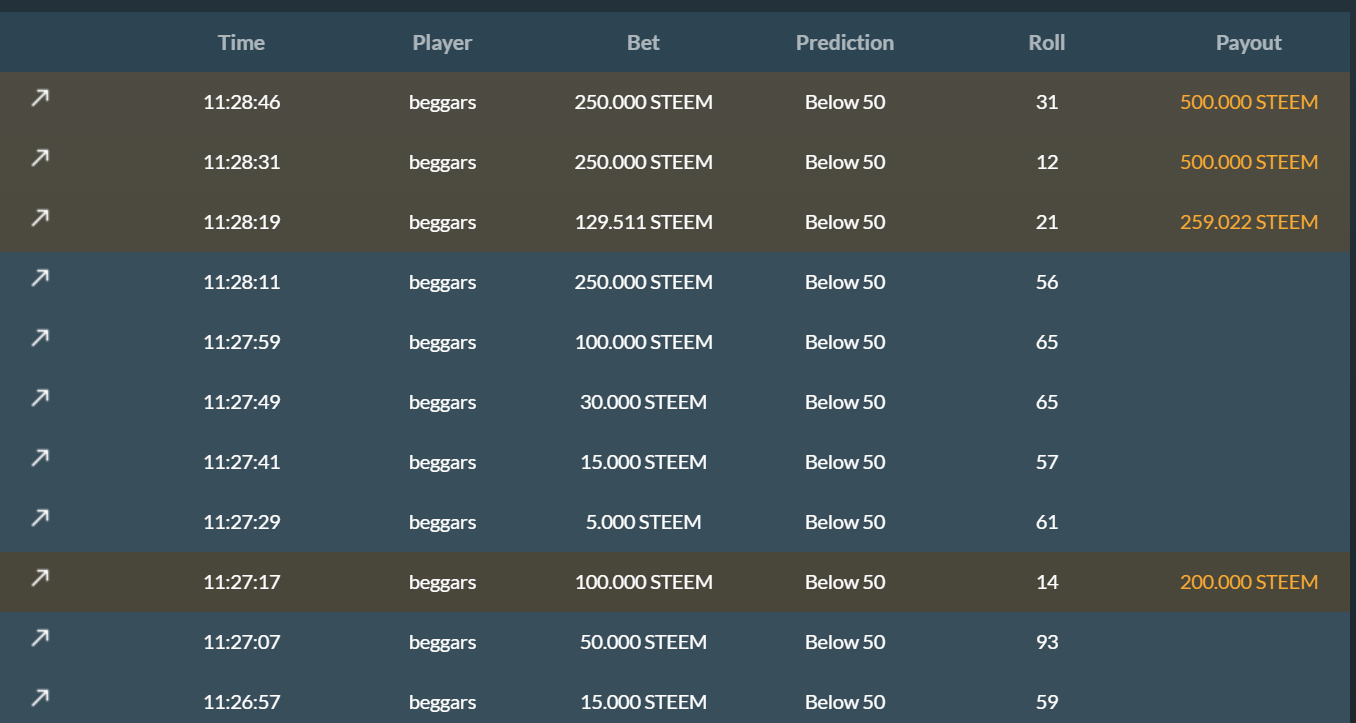
Task: Open arrow link for 11:26:57 row
Action: [x=40, y=698]
